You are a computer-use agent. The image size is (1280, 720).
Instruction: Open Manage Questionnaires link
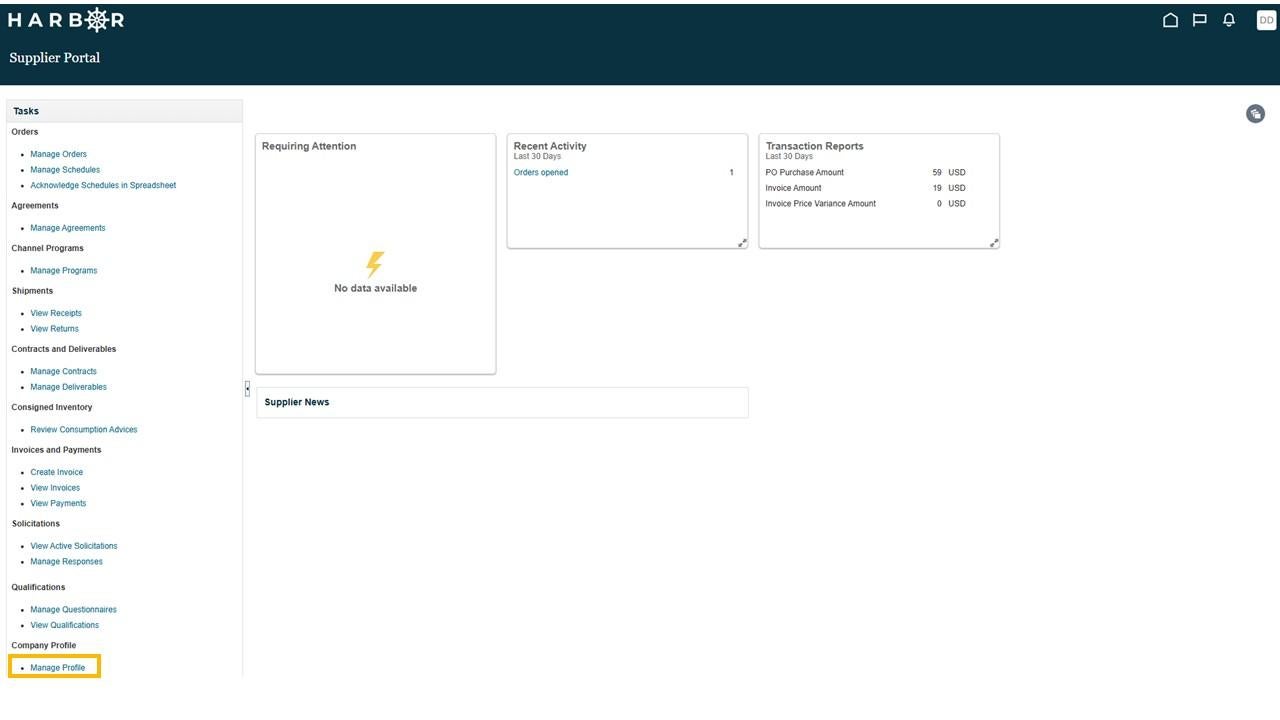coord(73,610)
